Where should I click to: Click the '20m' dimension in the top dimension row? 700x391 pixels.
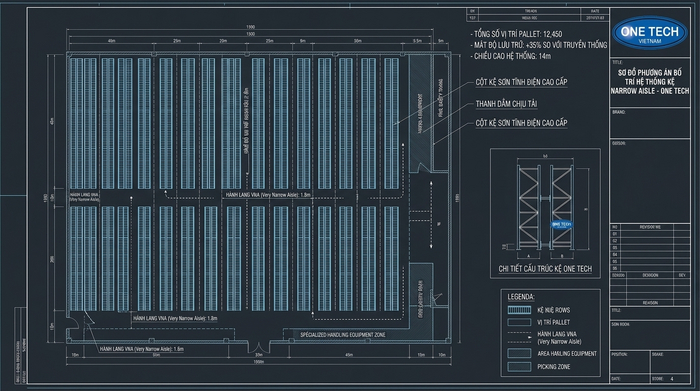tap(223, 41)
